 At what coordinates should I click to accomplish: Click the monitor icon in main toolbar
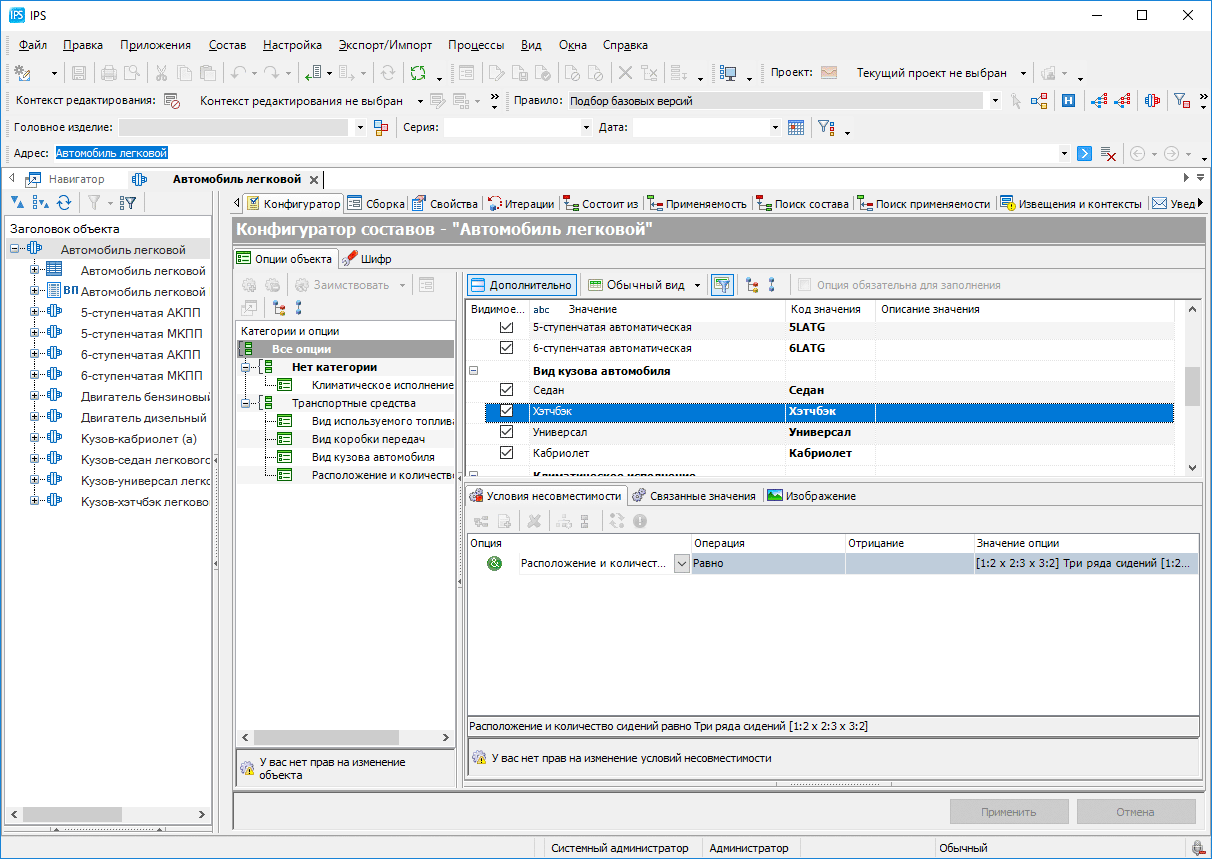click(728, 73)
